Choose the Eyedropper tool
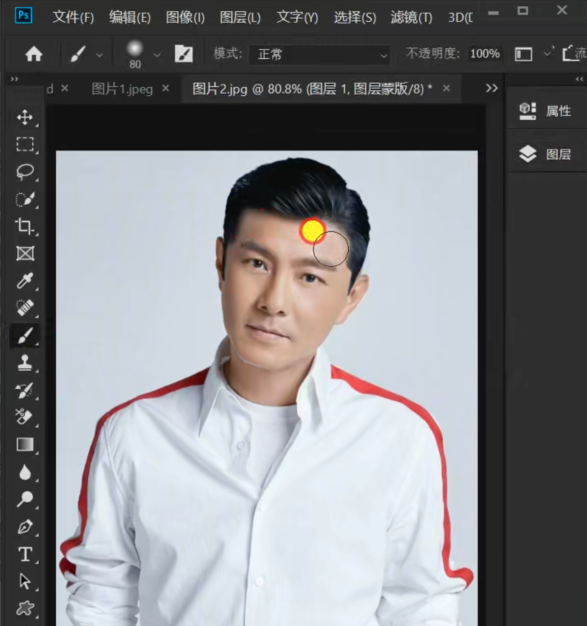 pyautogui.click(x=25, y=281)
